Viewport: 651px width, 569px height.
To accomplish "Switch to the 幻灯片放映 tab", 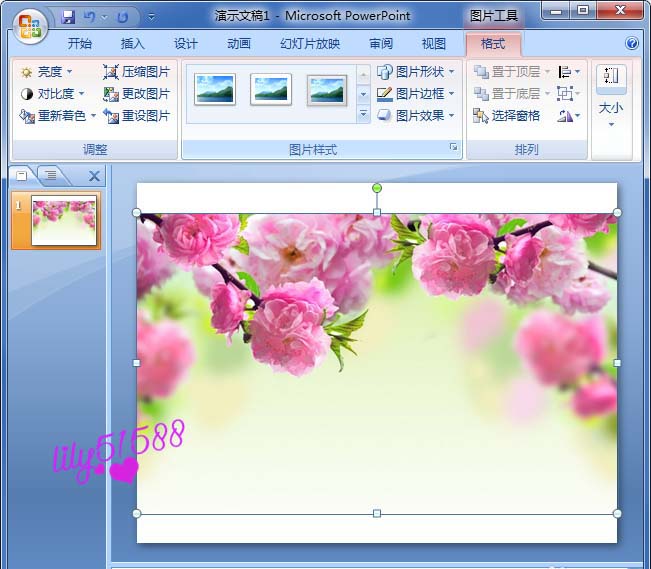I will (x=310, y=43).
